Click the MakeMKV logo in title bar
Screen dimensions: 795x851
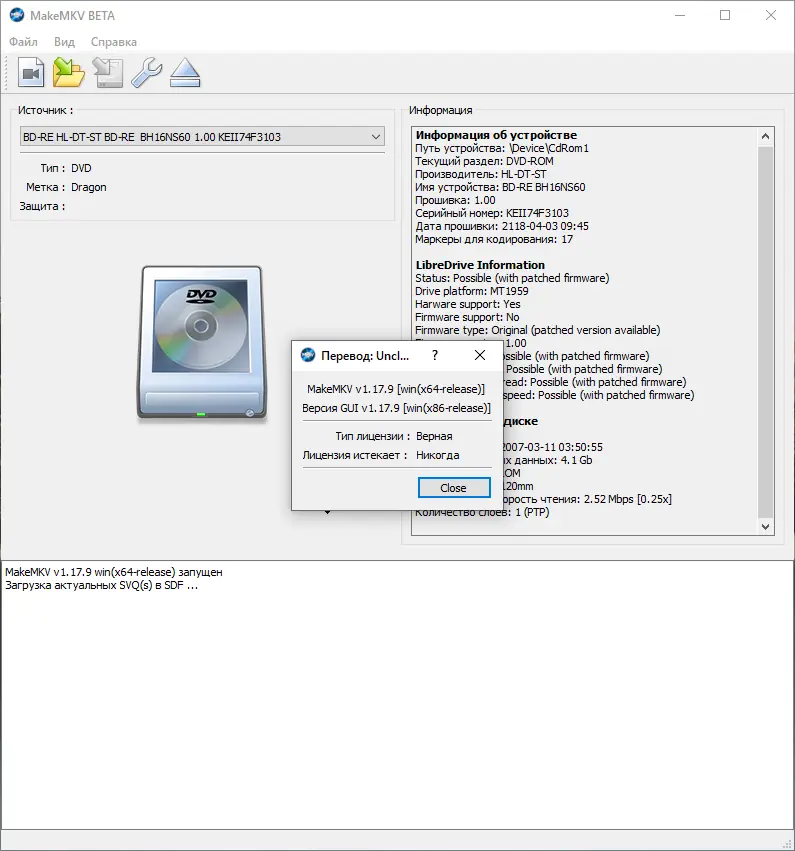[x=17, y=15]
